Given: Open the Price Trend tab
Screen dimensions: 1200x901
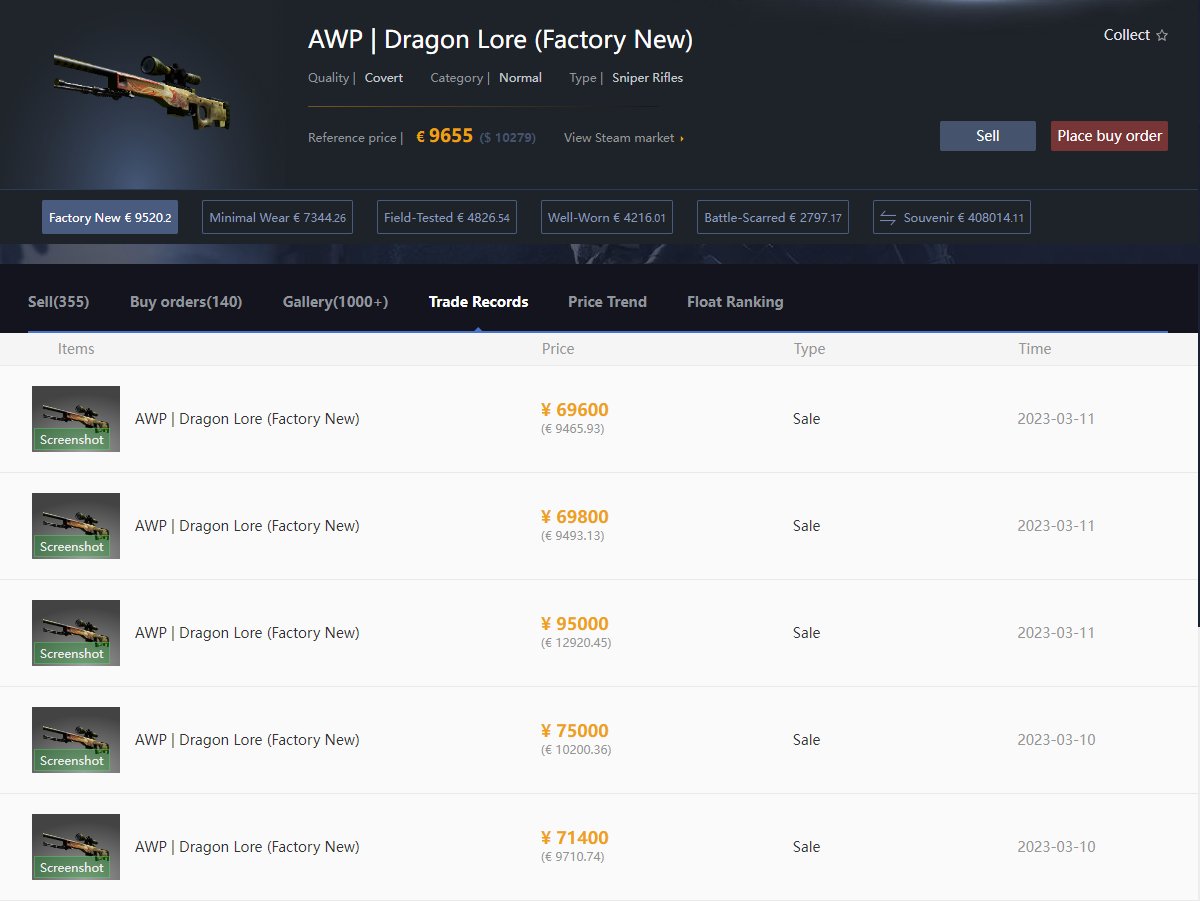Looking at the screenshot, I should 607,302.
